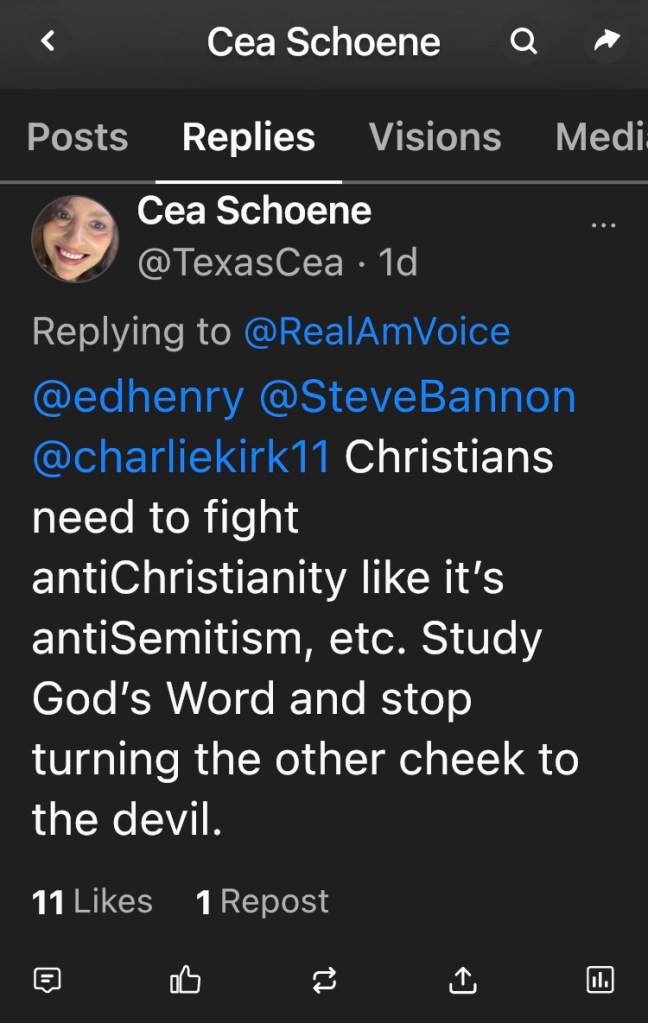Like the post with thumbs-up icon
Viewport: 648px width, 1023px height.
(x=185, y=980)
